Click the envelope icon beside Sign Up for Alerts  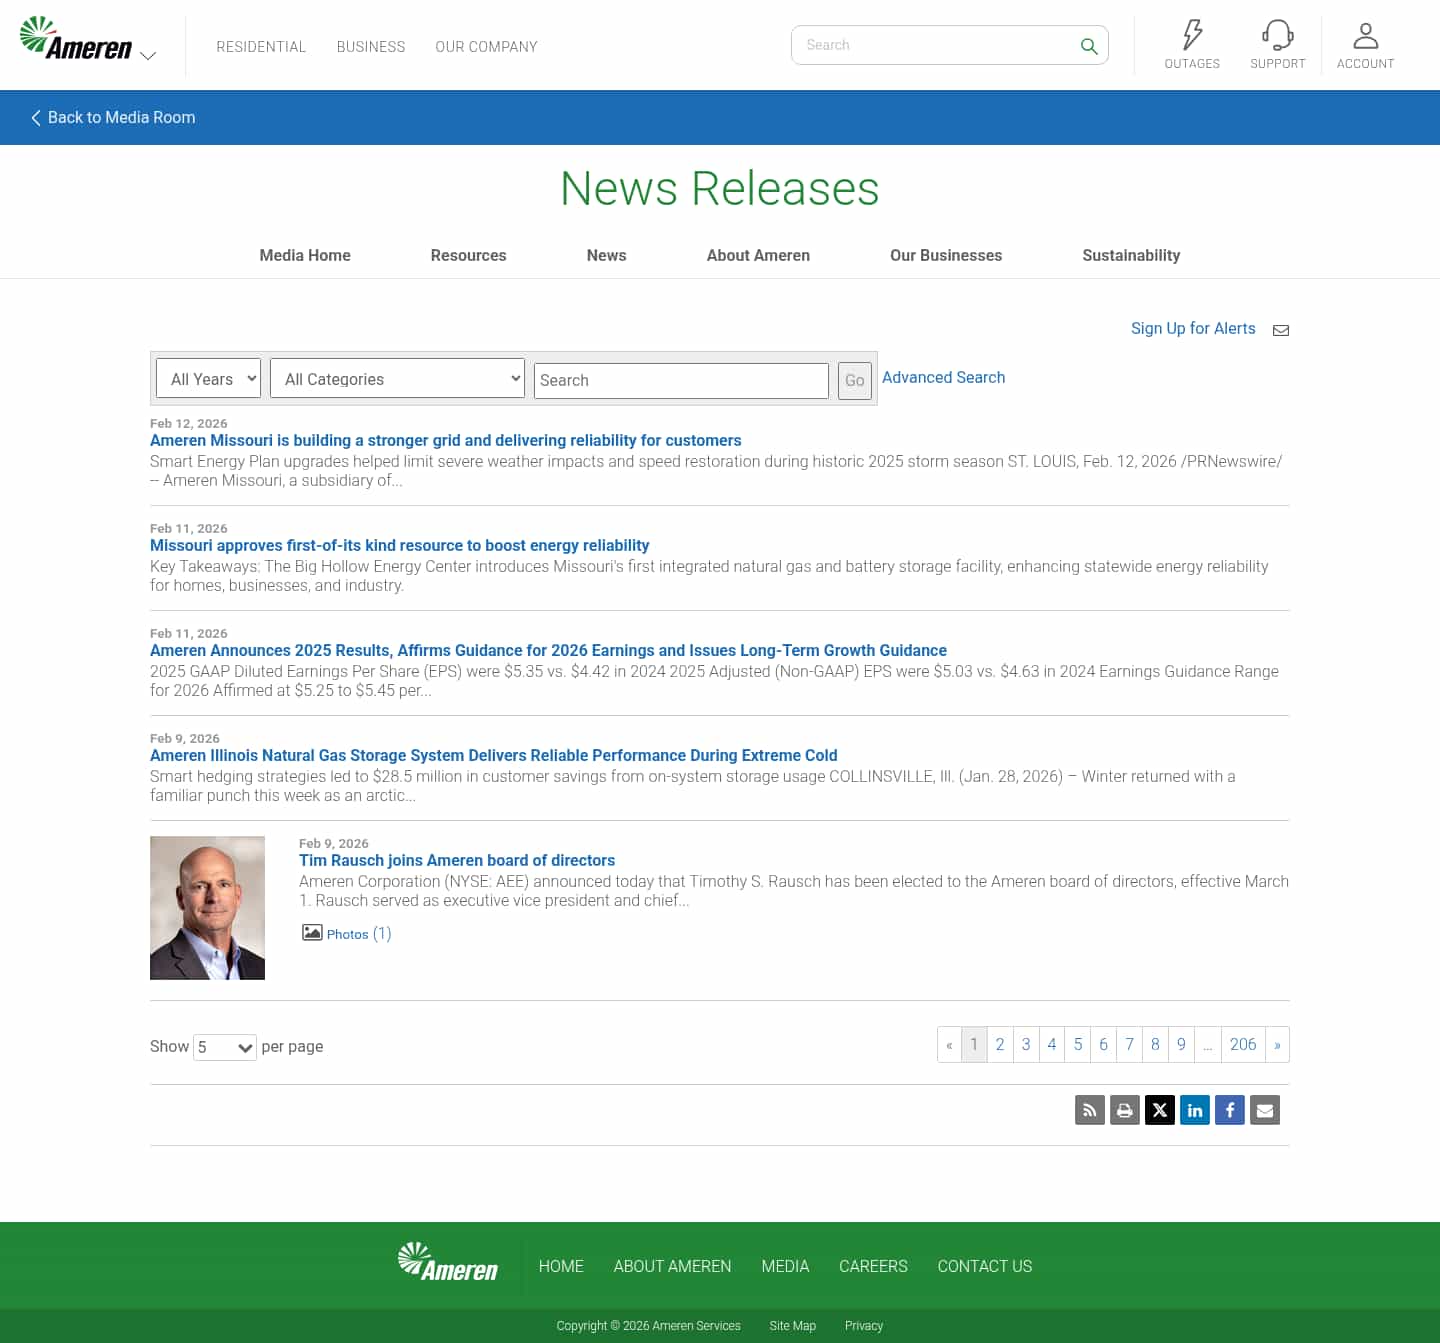pyautogui.click(x=1281, y=329)
